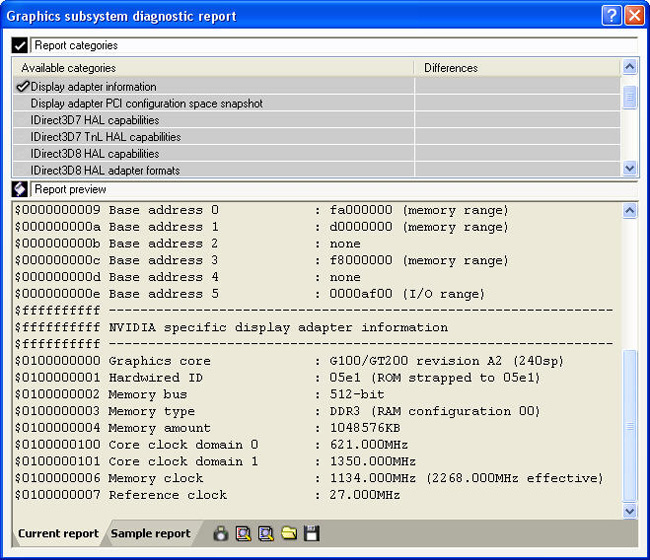Screen dimensions: 650x560
Task: Click the Graphics core line in preview
Action: [289, 361]
